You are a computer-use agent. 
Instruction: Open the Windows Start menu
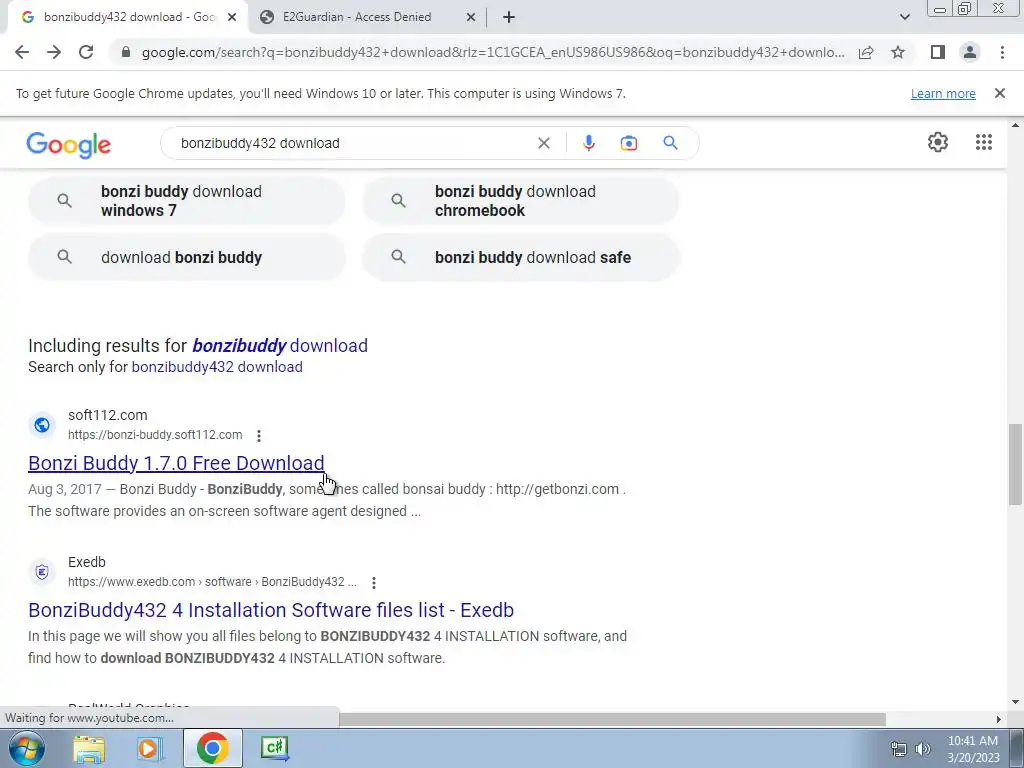(26, 748)
